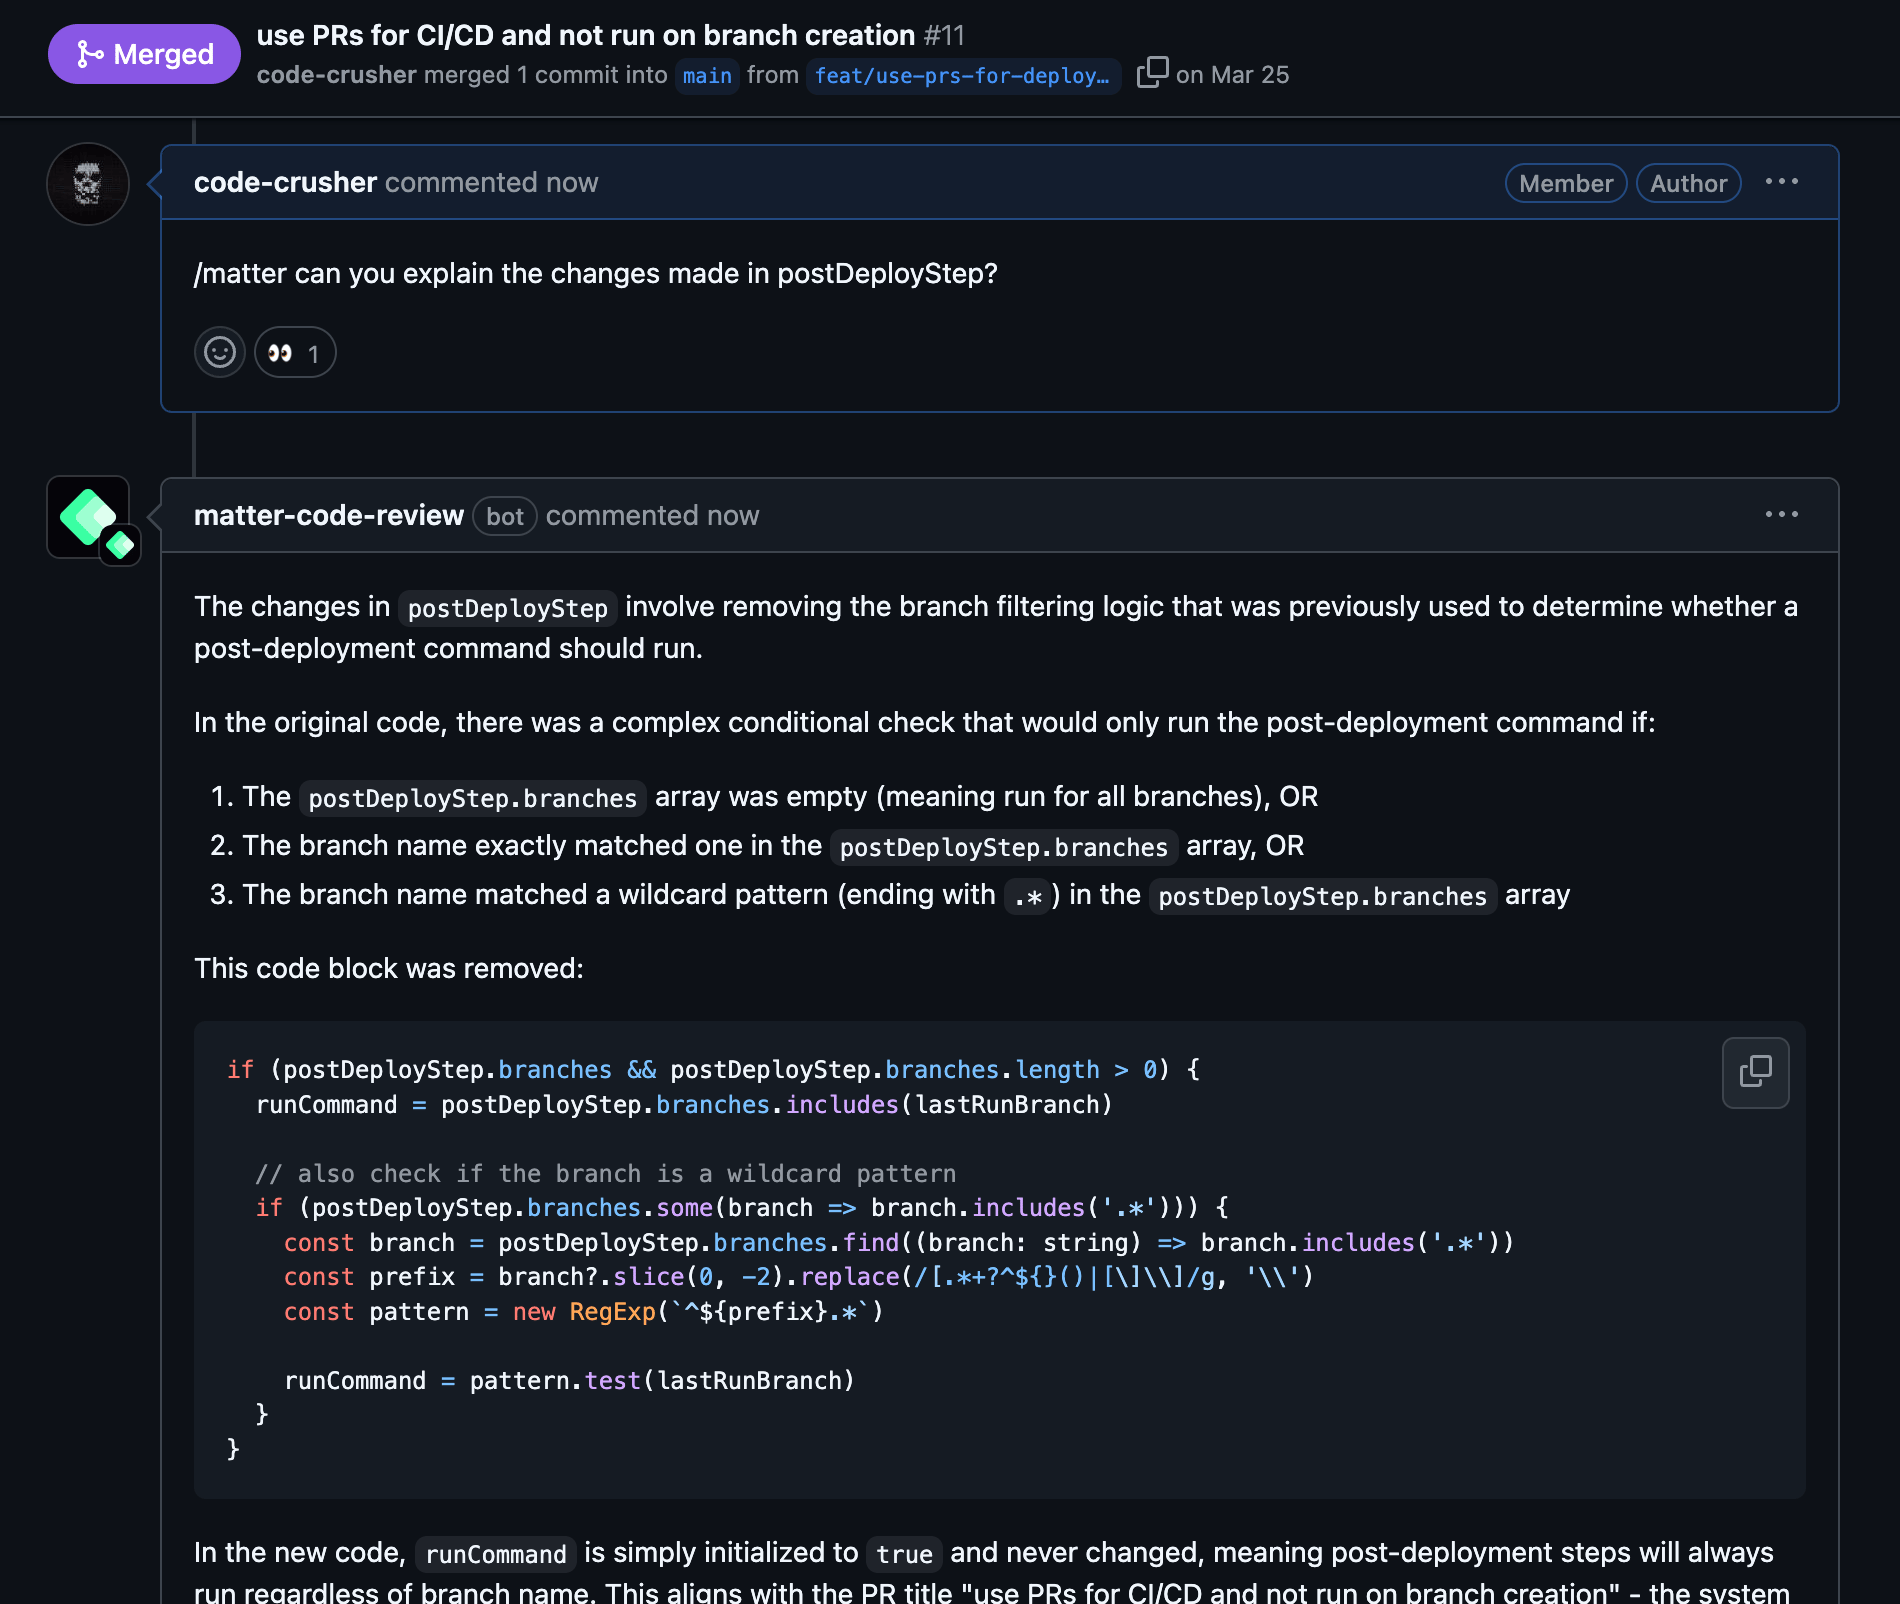This screenshot has width=1900, height=1604.
Task: Click the Member badge
Action: pyautogui.click(x=1566, y=183)
